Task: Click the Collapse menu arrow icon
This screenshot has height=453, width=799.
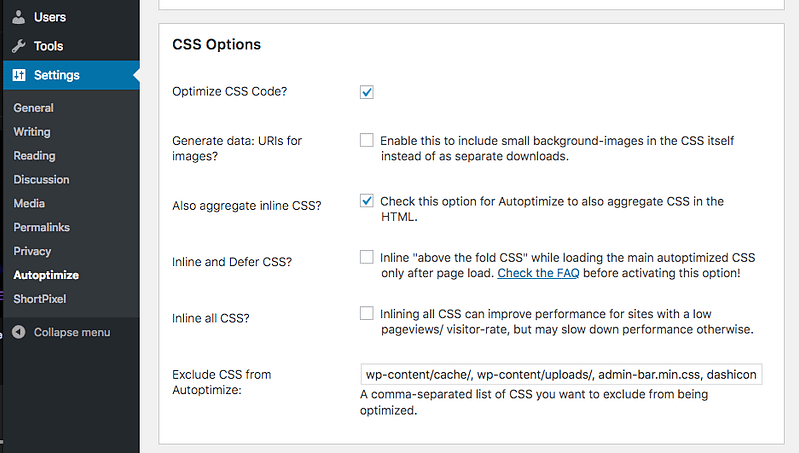Action: point(19,332)
